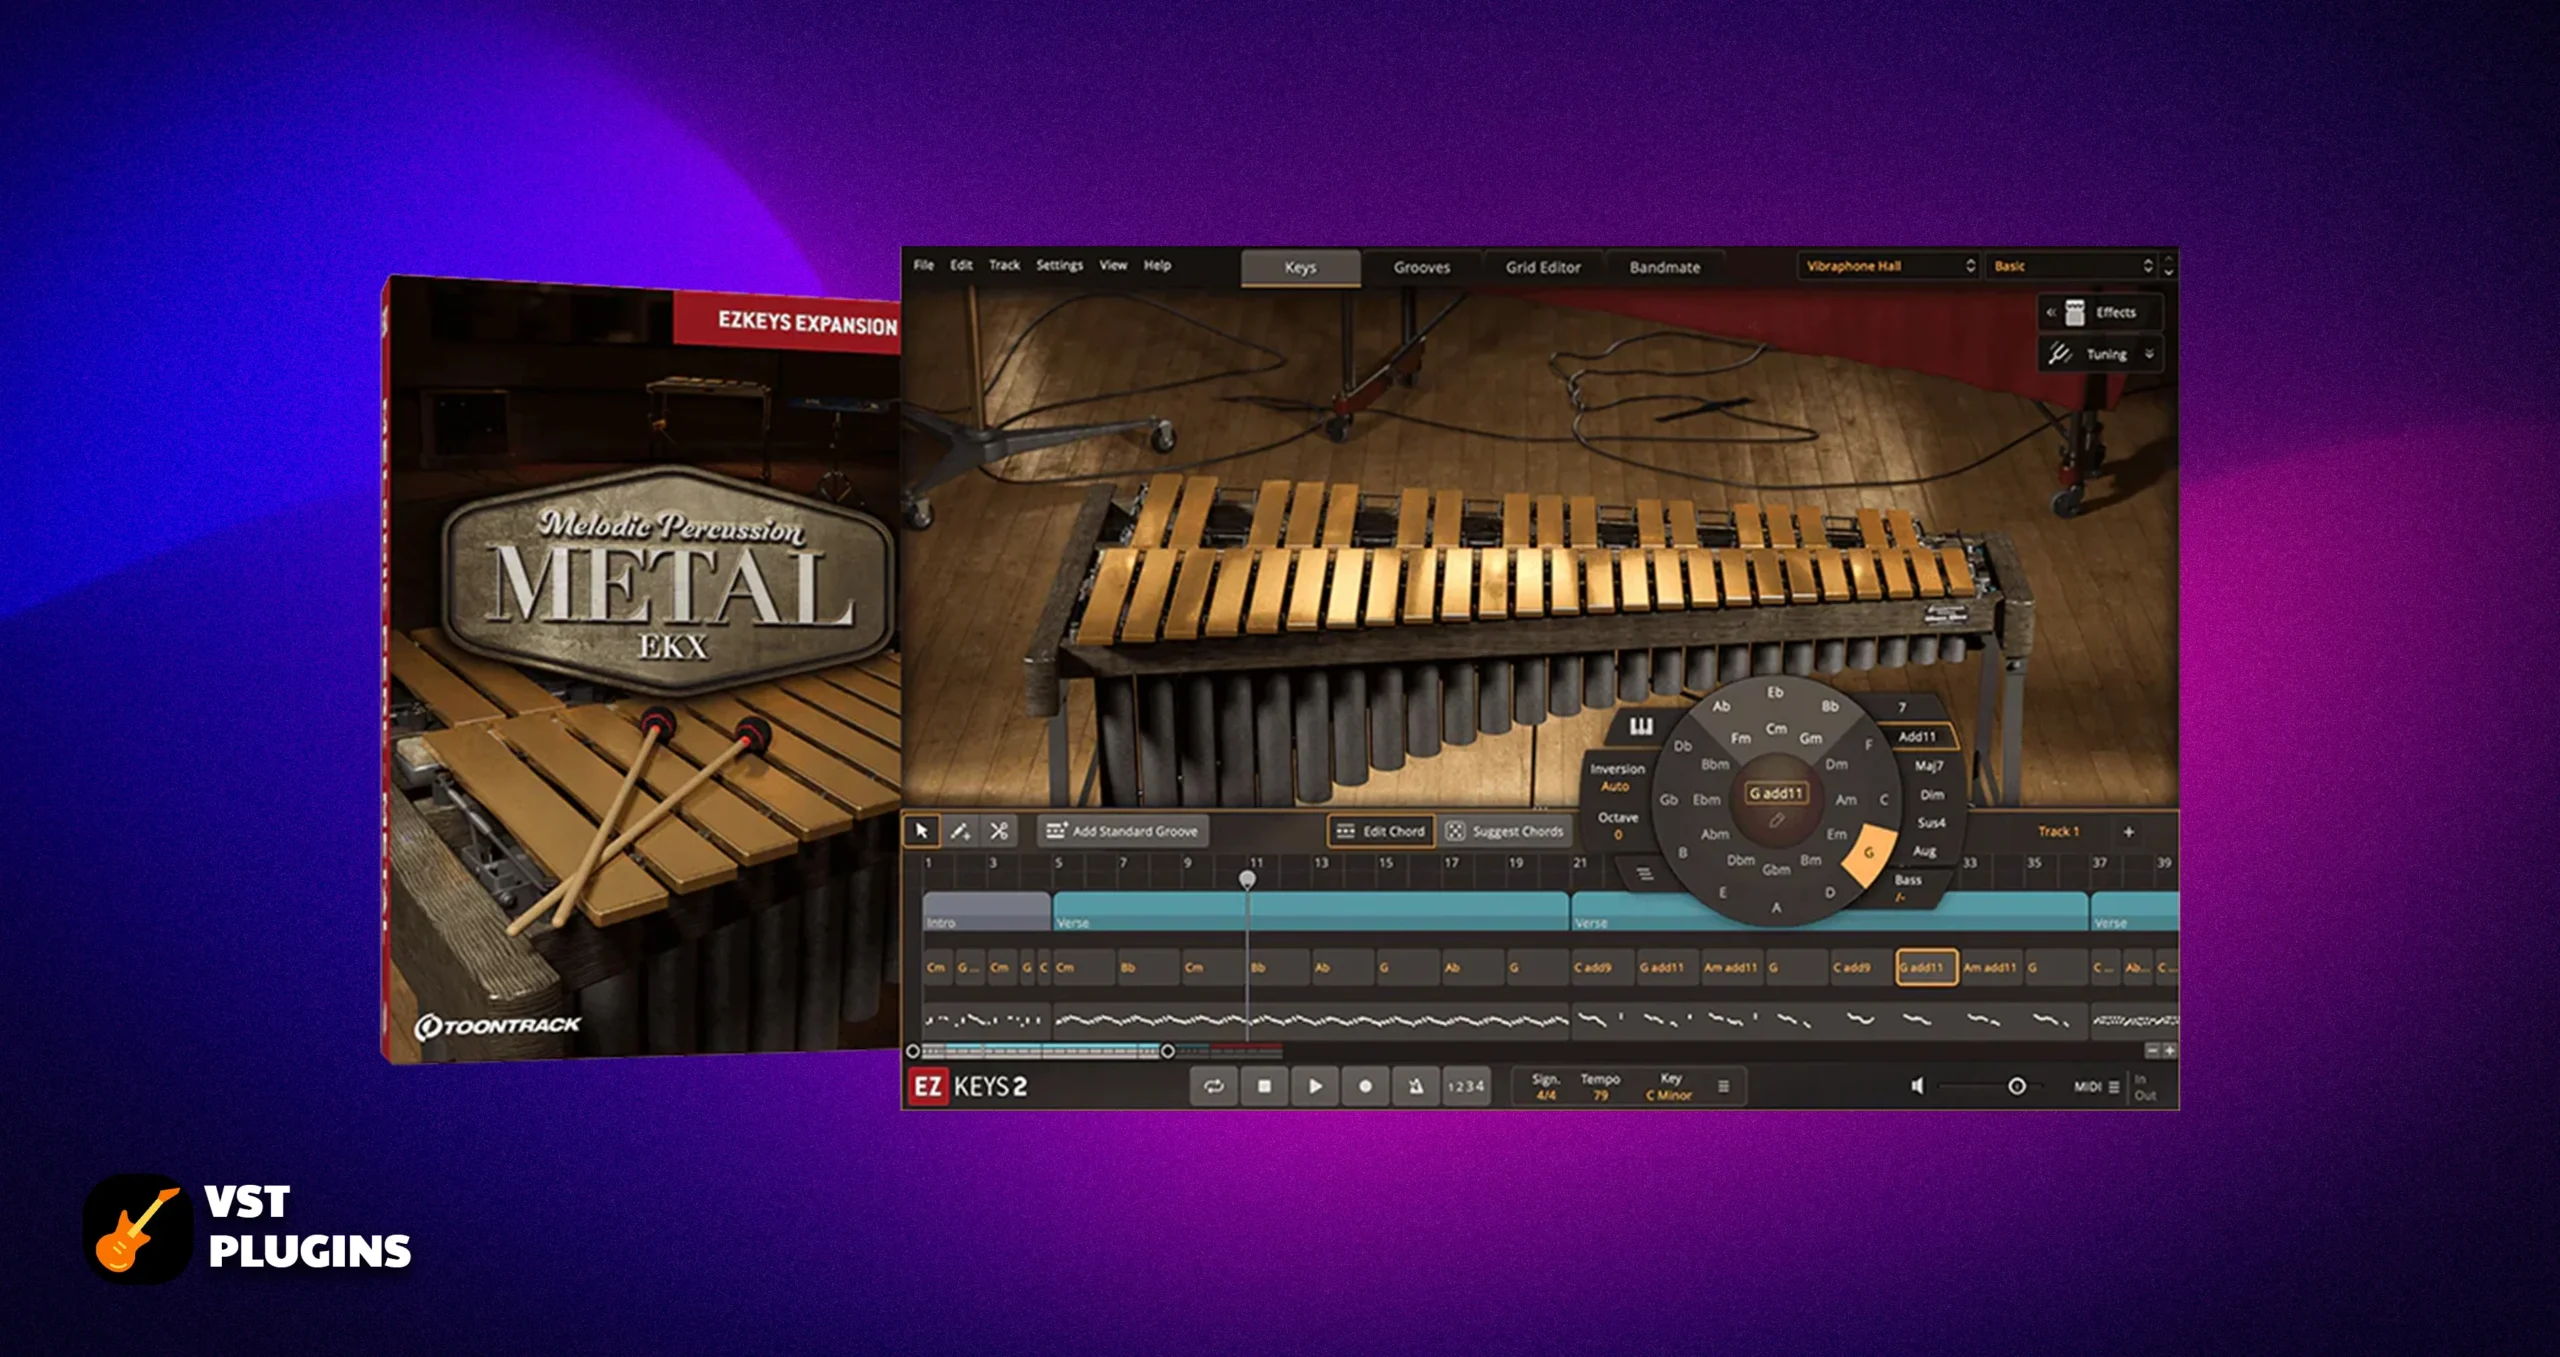Screen dimensions: 2560x1357
Task: Open the Settings menu
Action: click(1059, 265)
